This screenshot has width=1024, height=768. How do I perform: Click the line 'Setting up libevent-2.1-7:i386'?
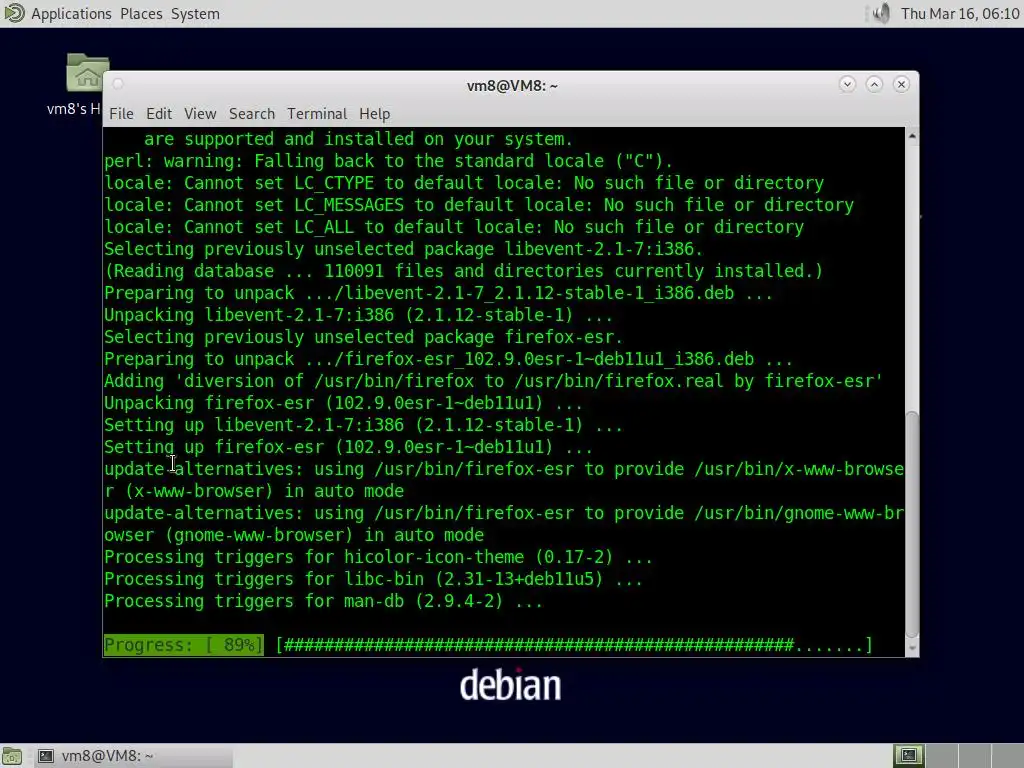point(364,425)
